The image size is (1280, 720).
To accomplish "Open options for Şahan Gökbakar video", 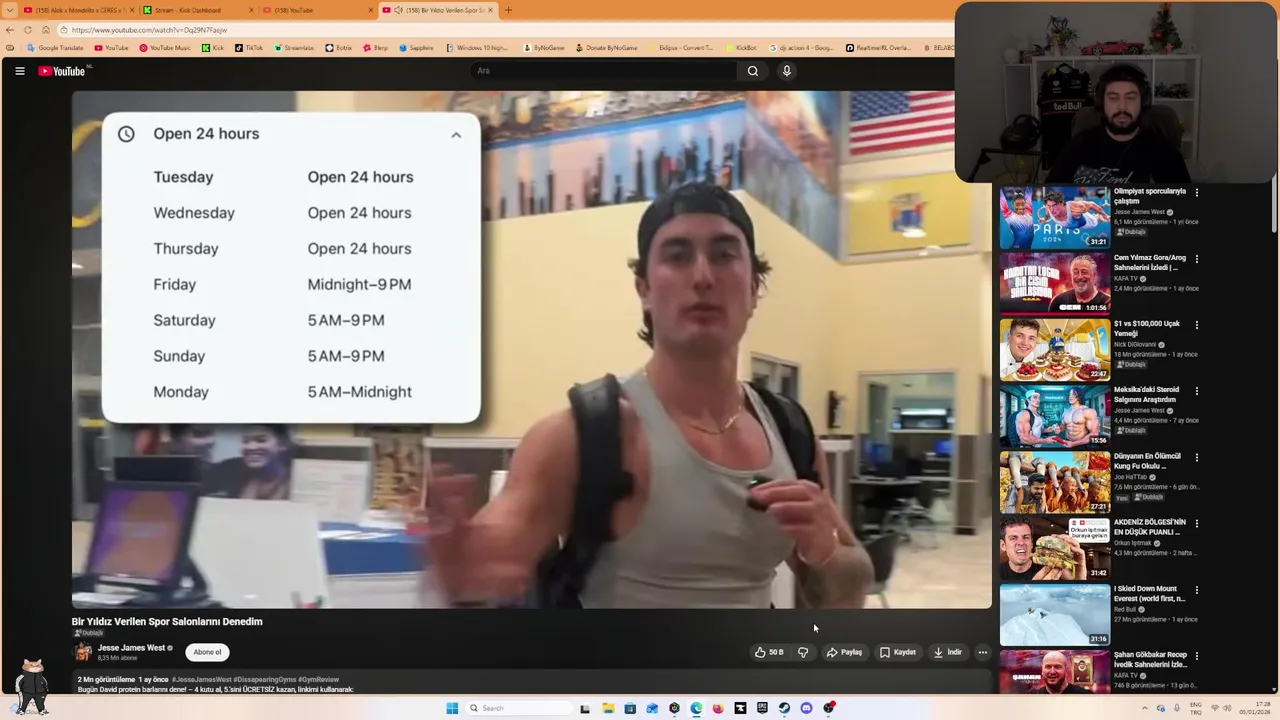I will coord(1197,656).
